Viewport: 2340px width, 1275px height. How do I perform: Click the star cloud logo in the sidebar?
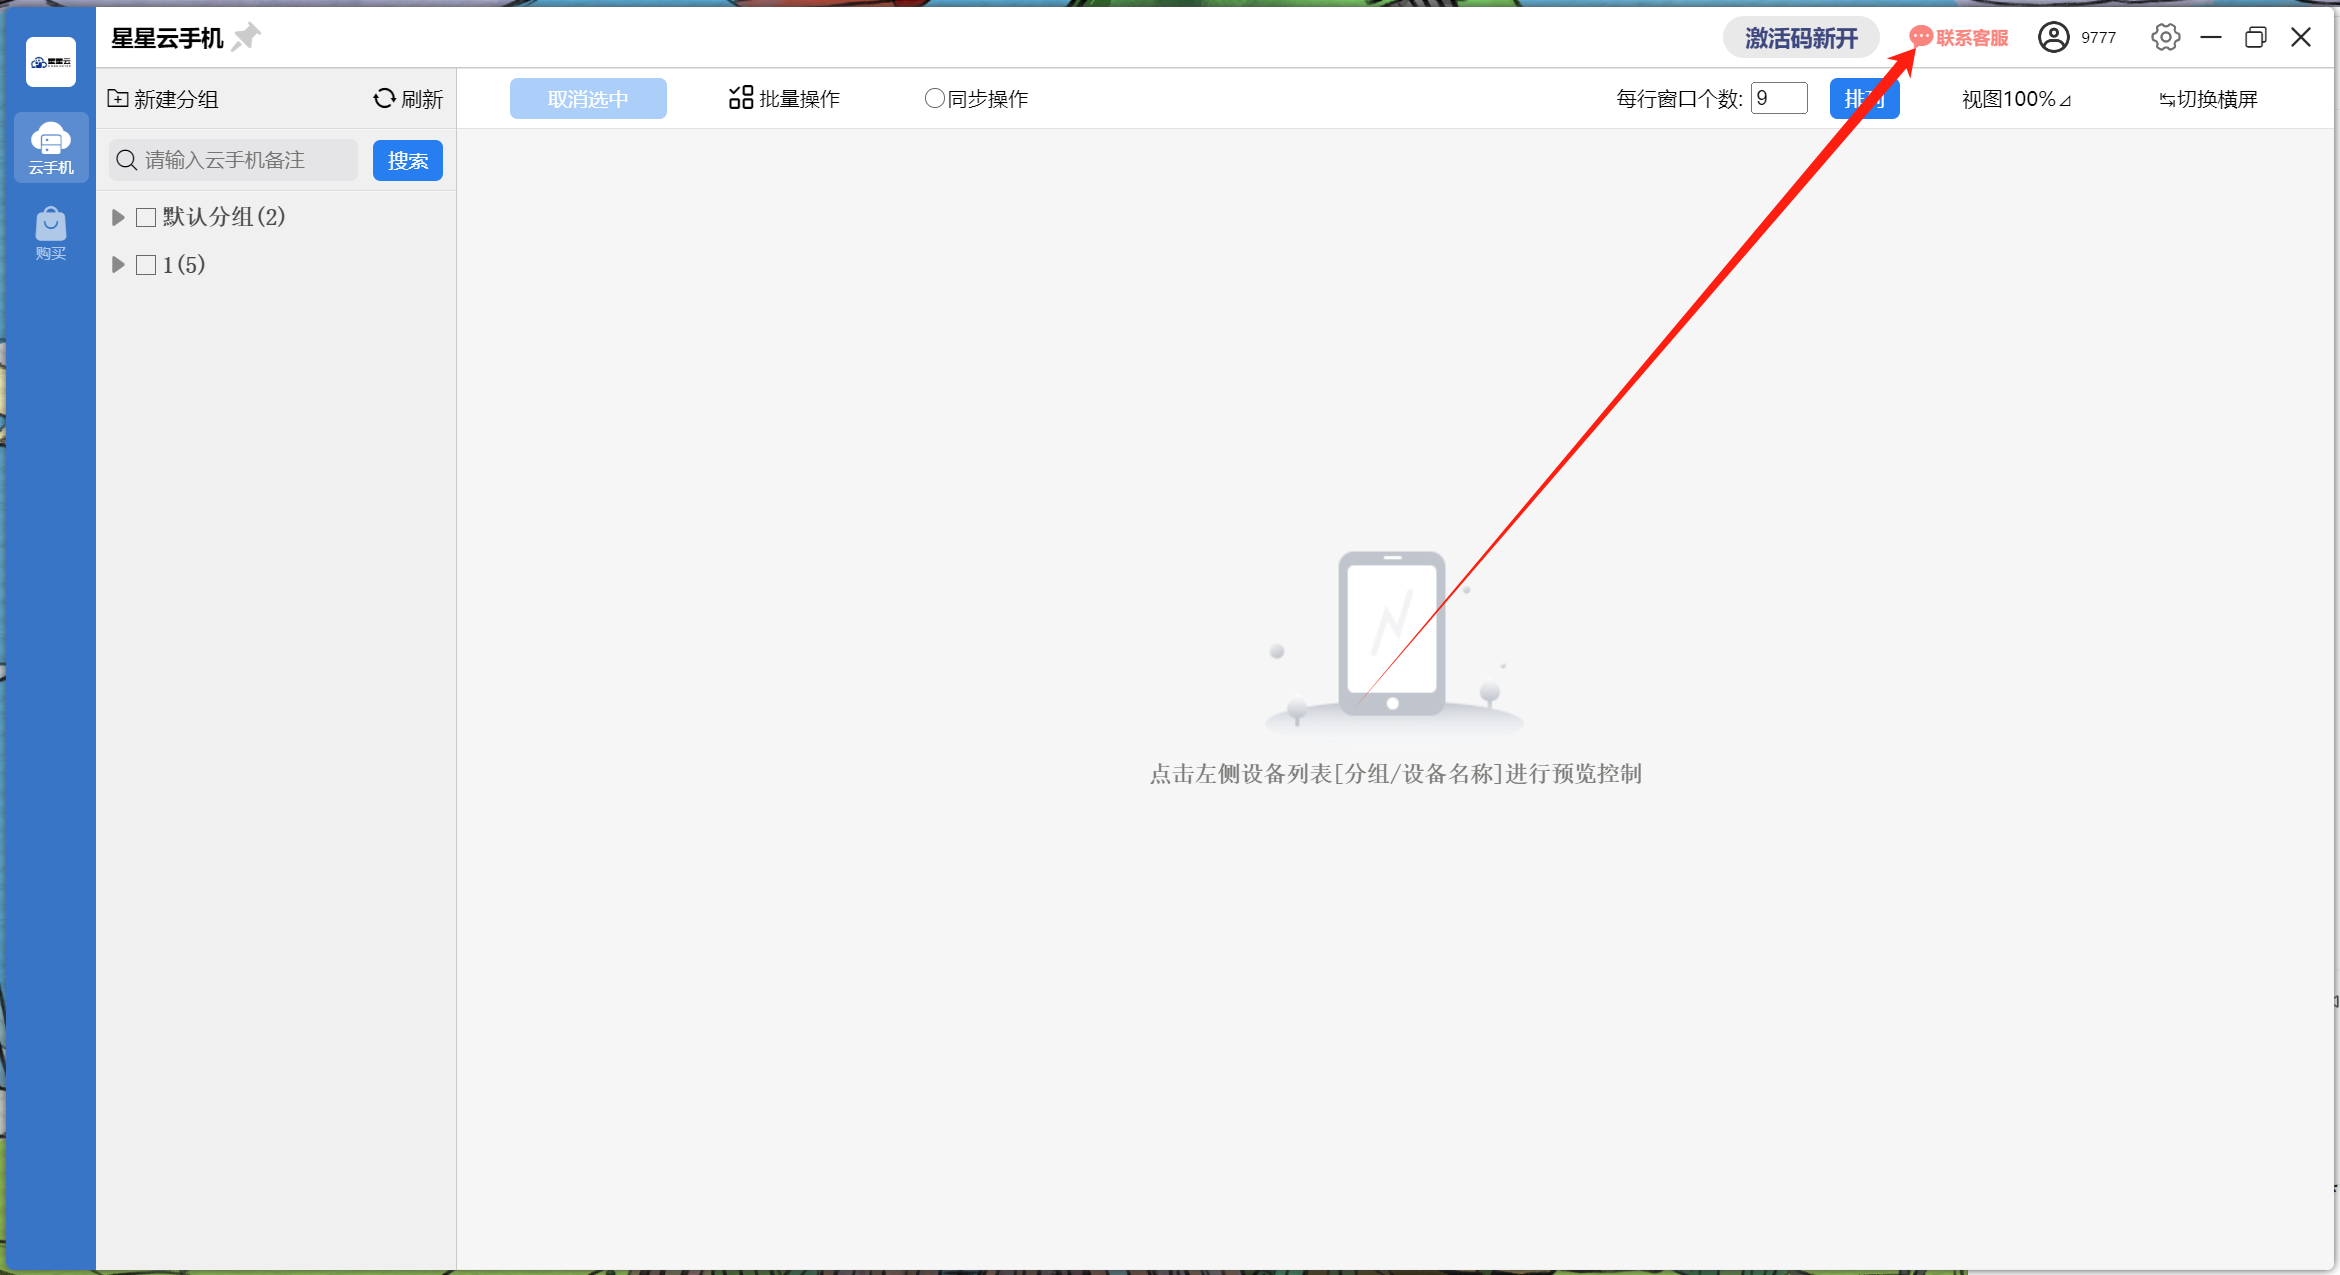[x=51, y=62]
